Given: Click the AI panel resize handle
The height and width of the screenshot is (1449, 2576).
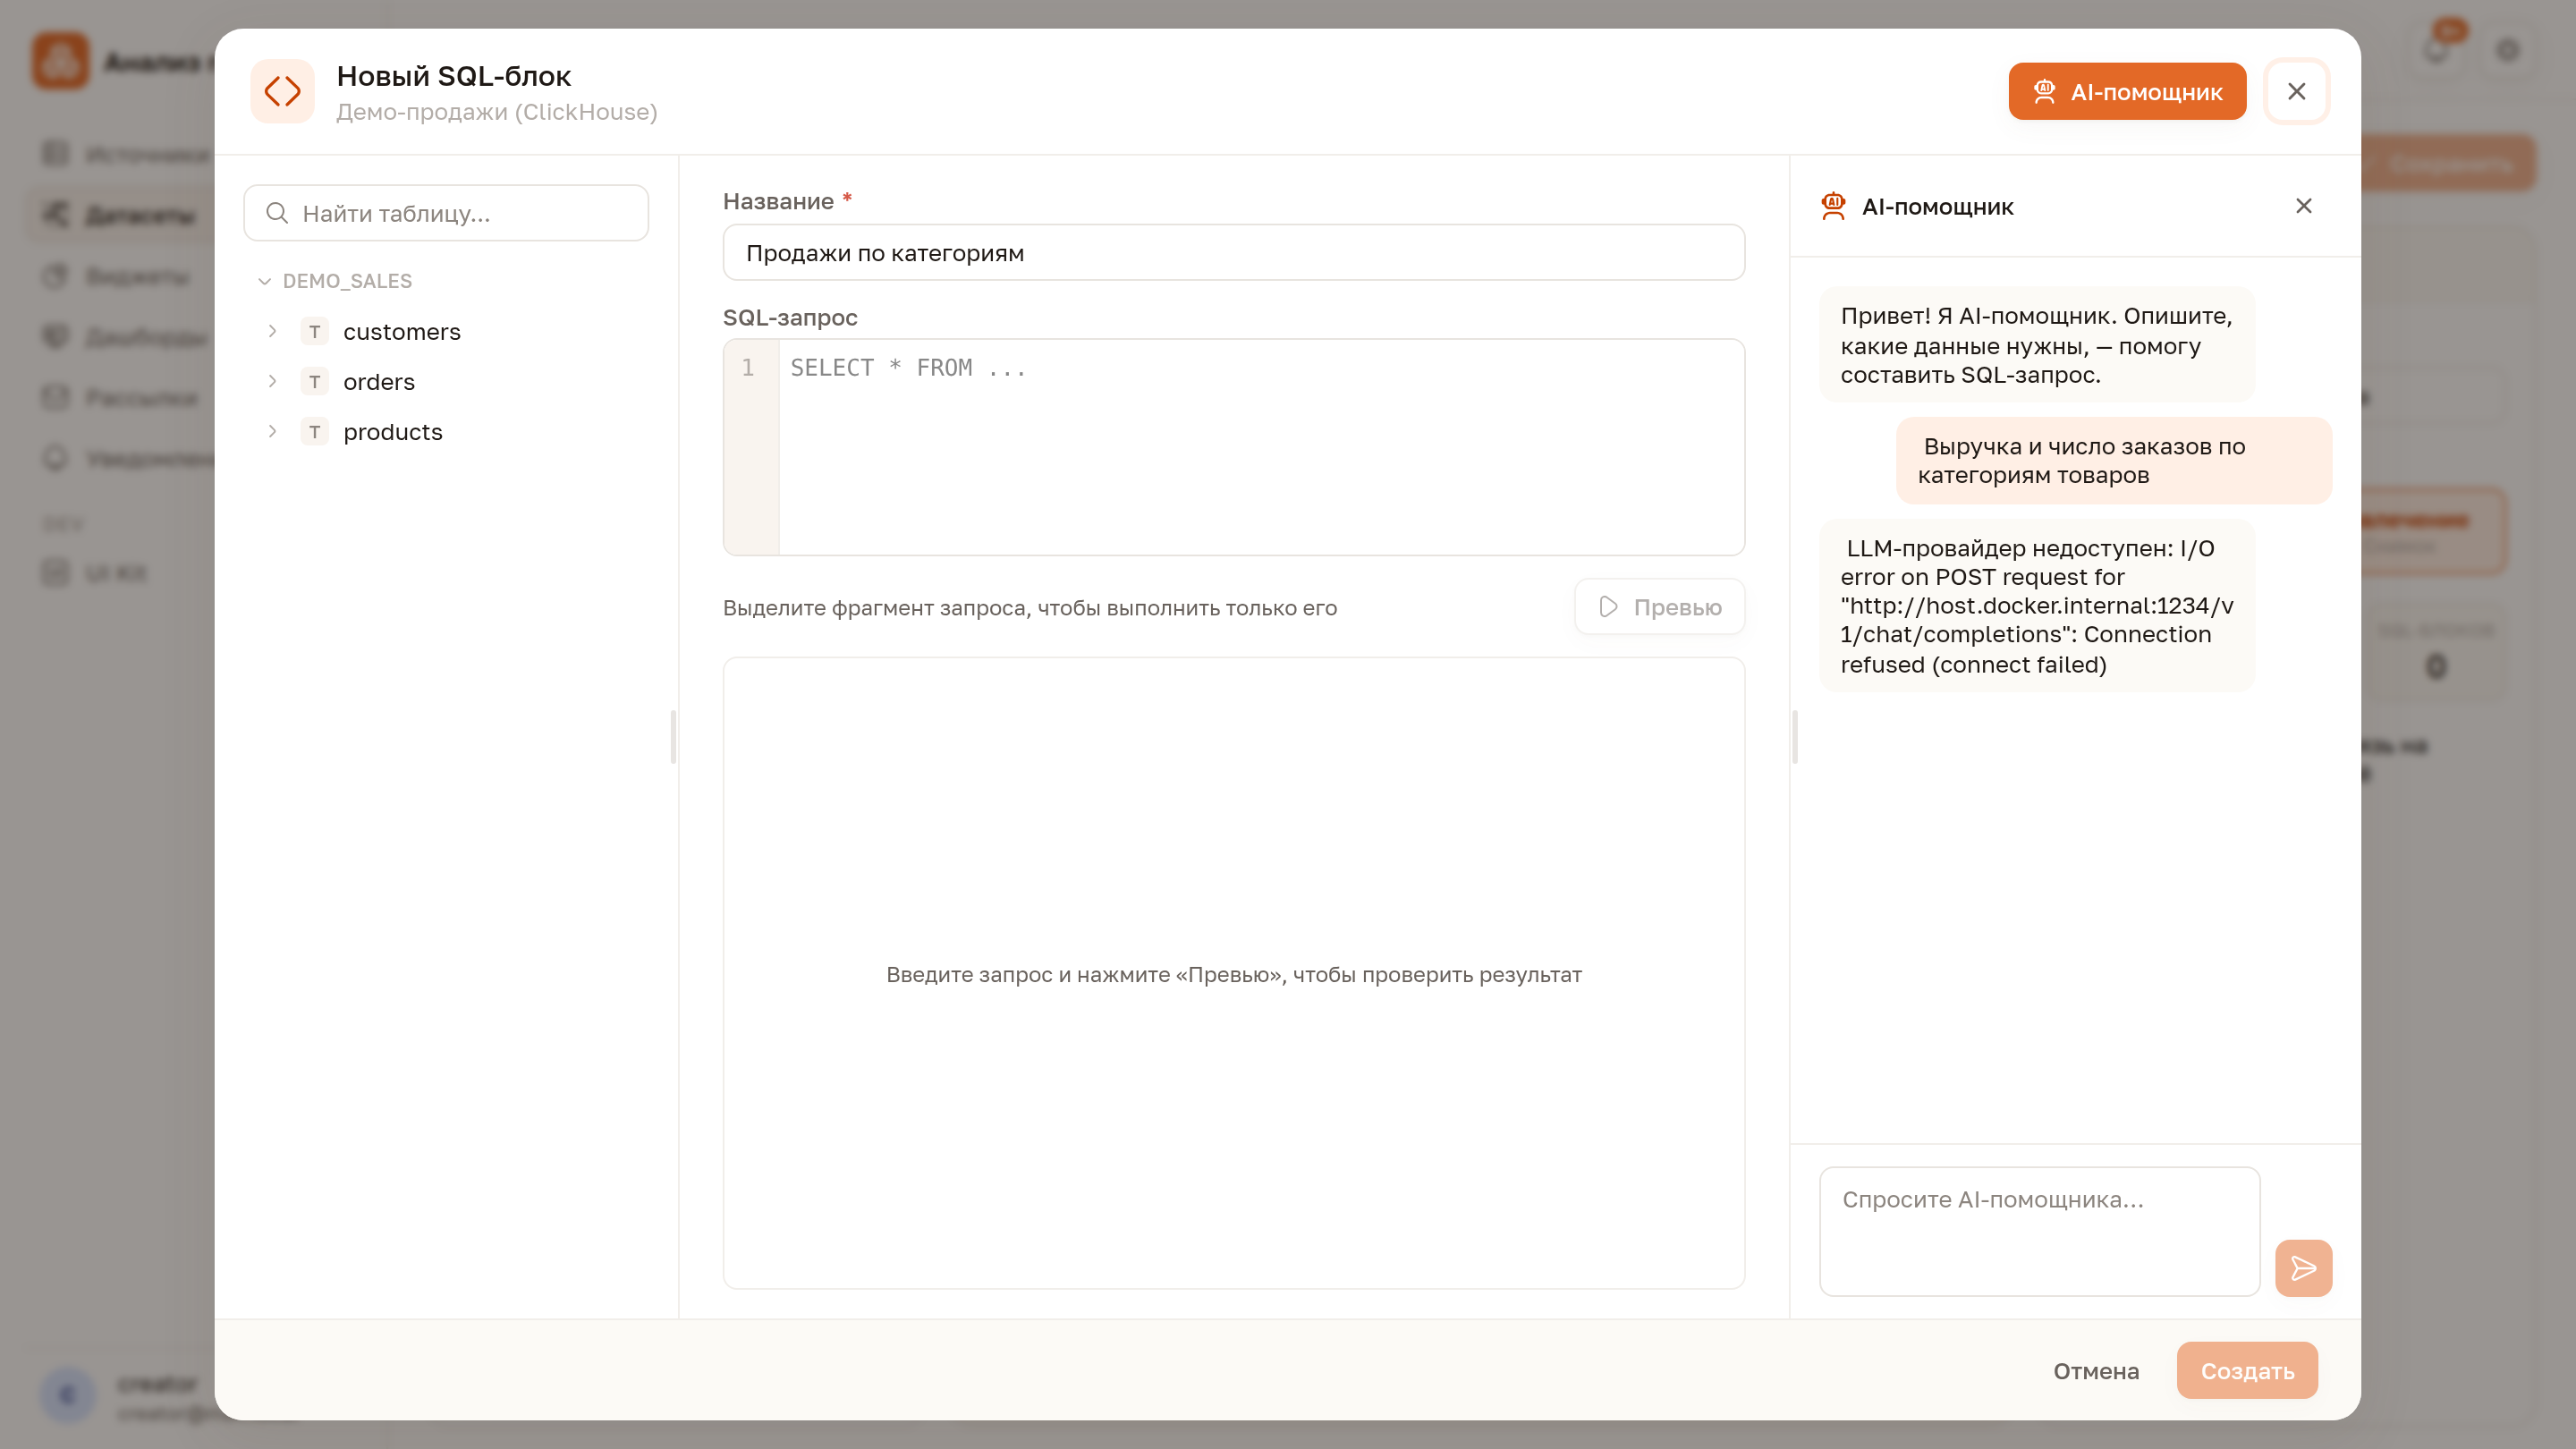Looking at the screenshot, I should coord(1795,737).
